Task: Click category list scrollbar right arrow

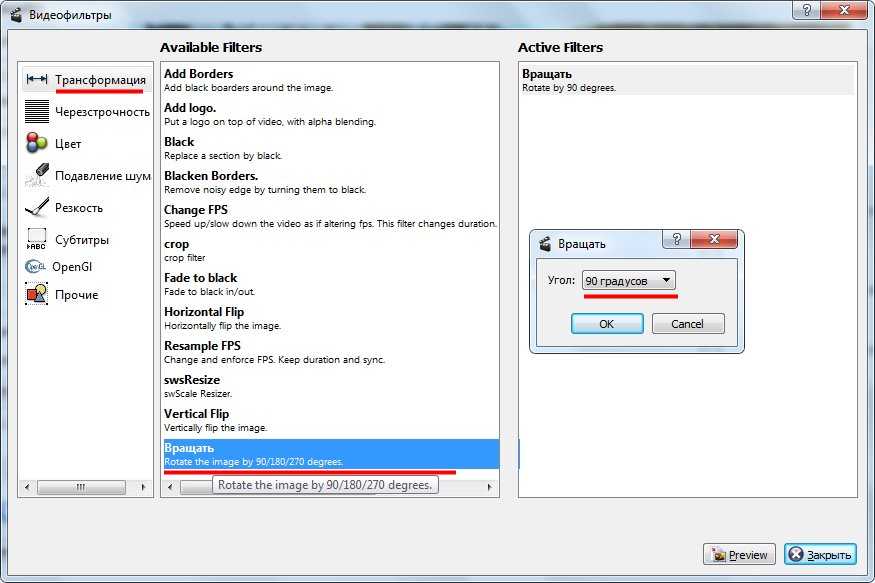Action: [143, 487]
